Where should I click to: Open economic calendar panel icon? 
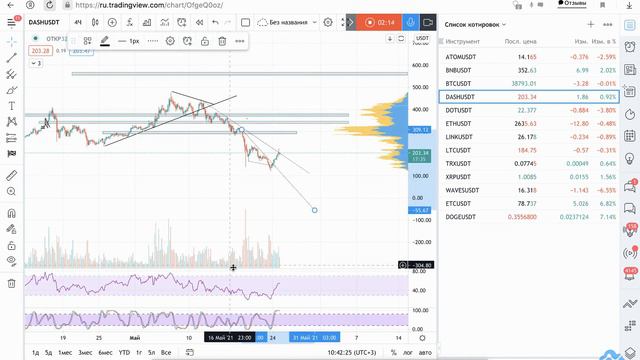point(630,136)
